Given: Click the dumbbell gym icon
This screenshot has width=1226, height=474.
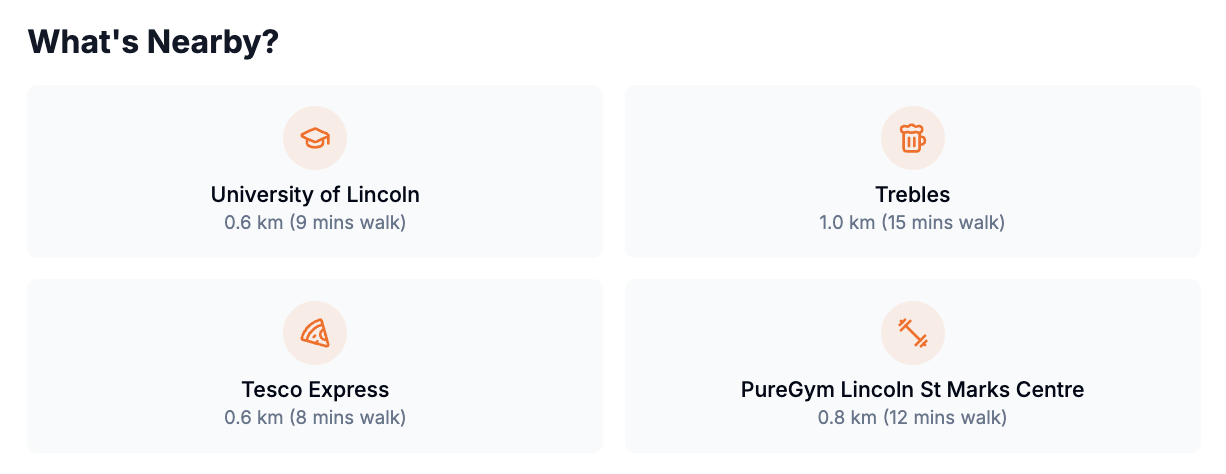Looking at the screenshot, I should [x=913, y=332].
